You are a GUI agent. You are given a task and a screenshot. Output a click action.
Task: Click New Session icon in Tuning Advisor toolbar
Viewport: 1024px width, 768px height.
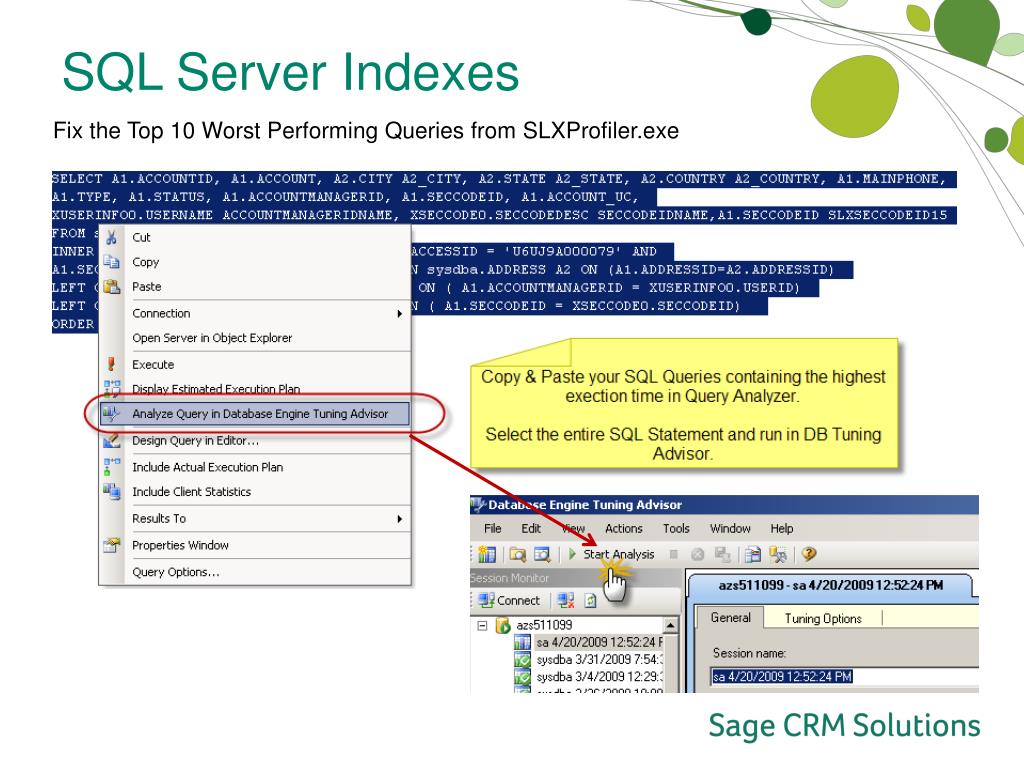pos(487,554)
